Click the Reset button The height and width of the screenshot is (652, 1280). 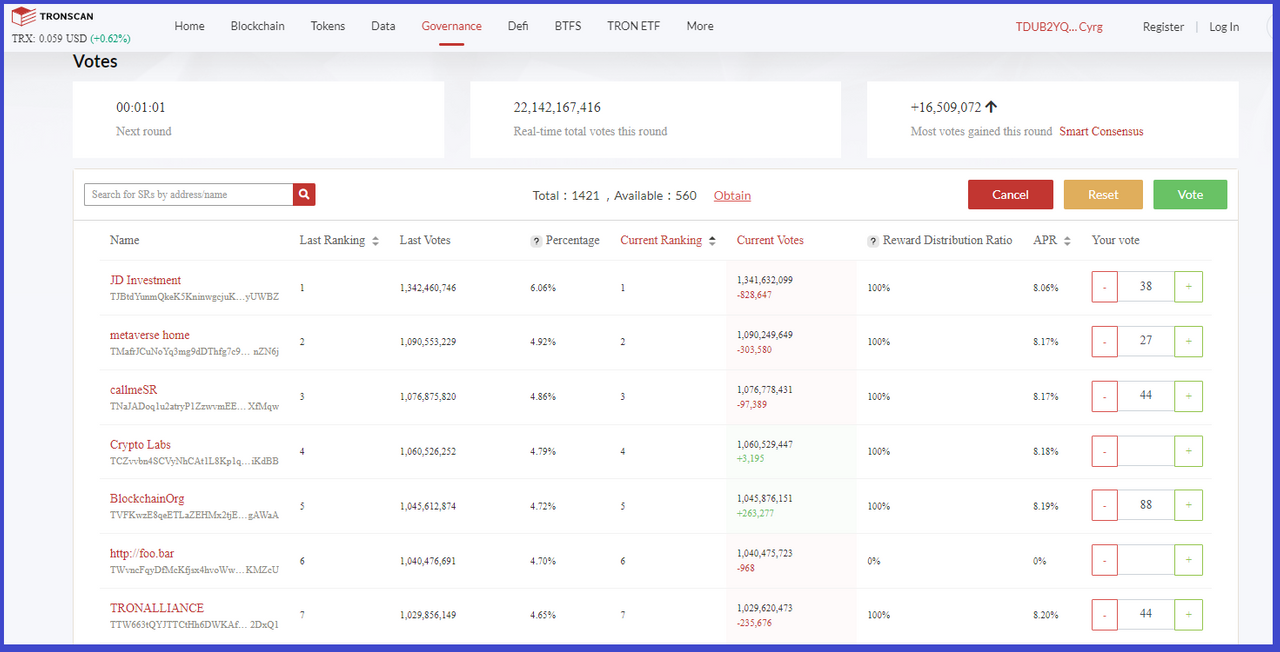(x=1103, y=195)
